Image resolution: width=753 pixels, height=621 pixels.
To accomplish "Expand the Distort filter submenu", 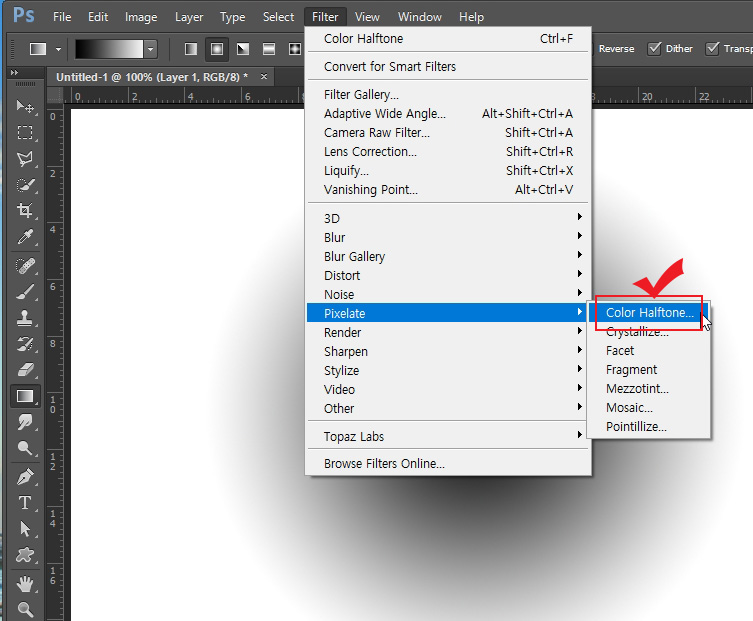I will (449, 275).
